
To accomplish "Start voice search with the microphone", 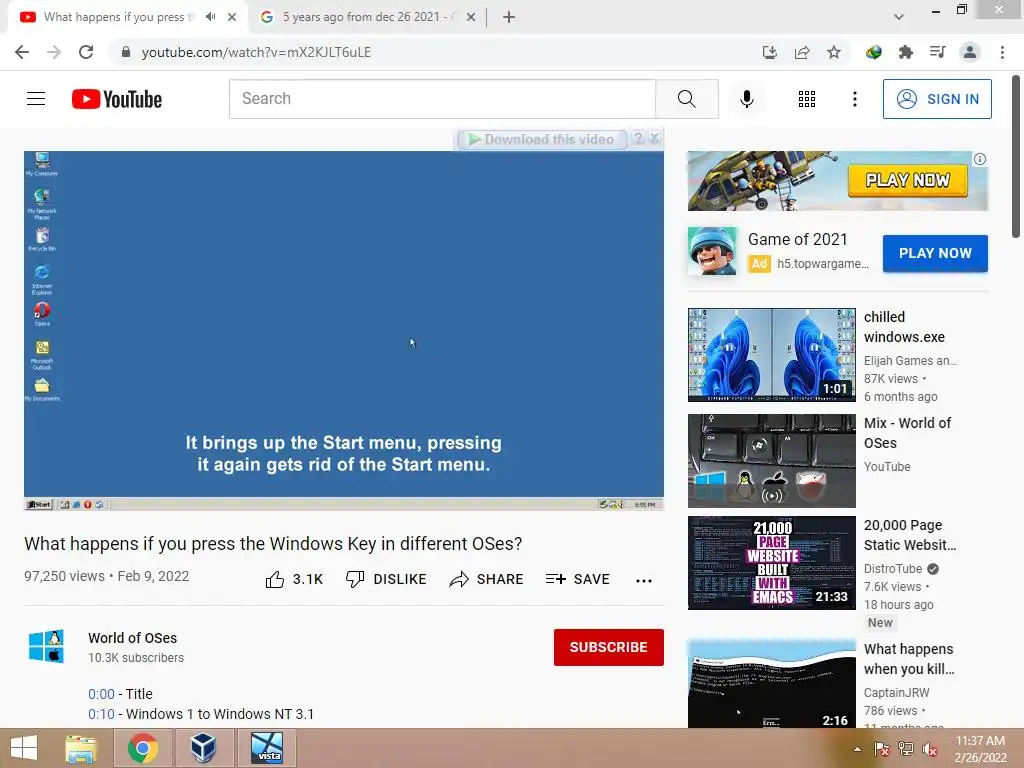I will pos(746,99).
